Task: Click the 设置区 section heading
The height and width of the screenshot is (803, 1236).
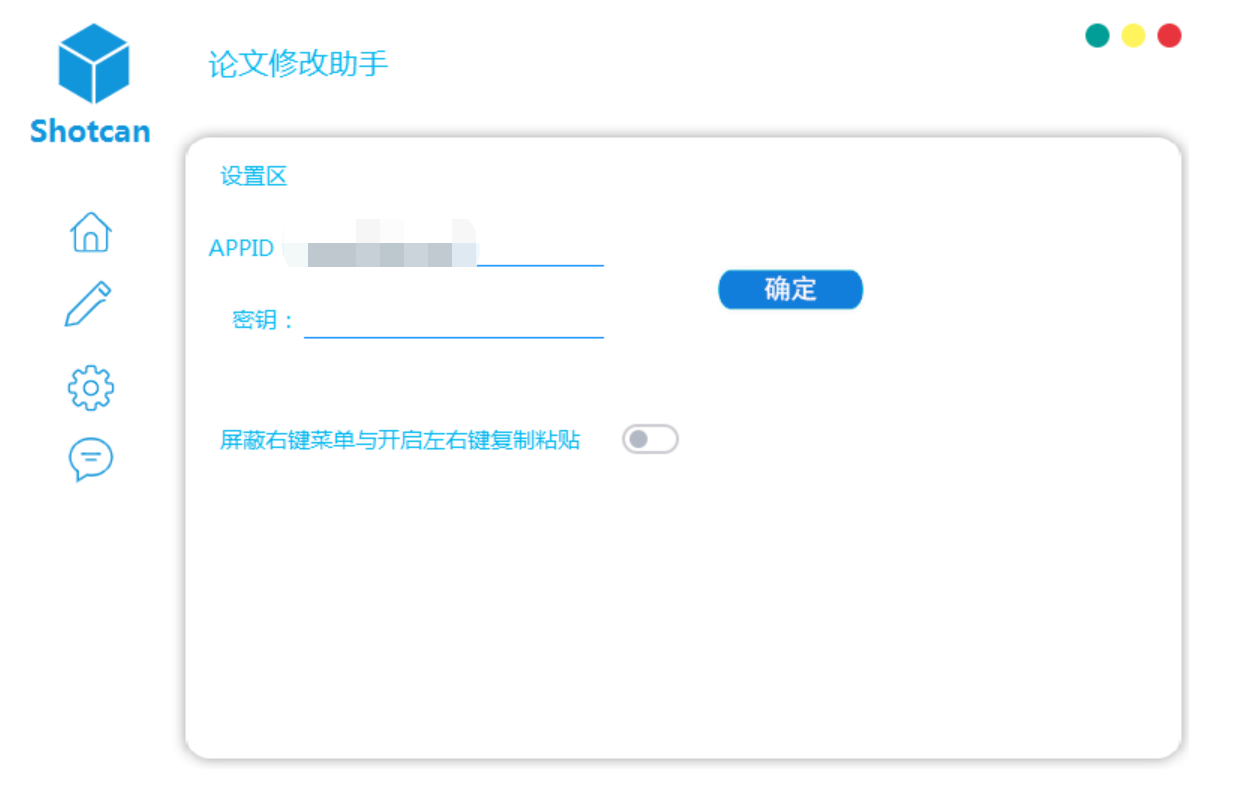Action: [254, 177]
